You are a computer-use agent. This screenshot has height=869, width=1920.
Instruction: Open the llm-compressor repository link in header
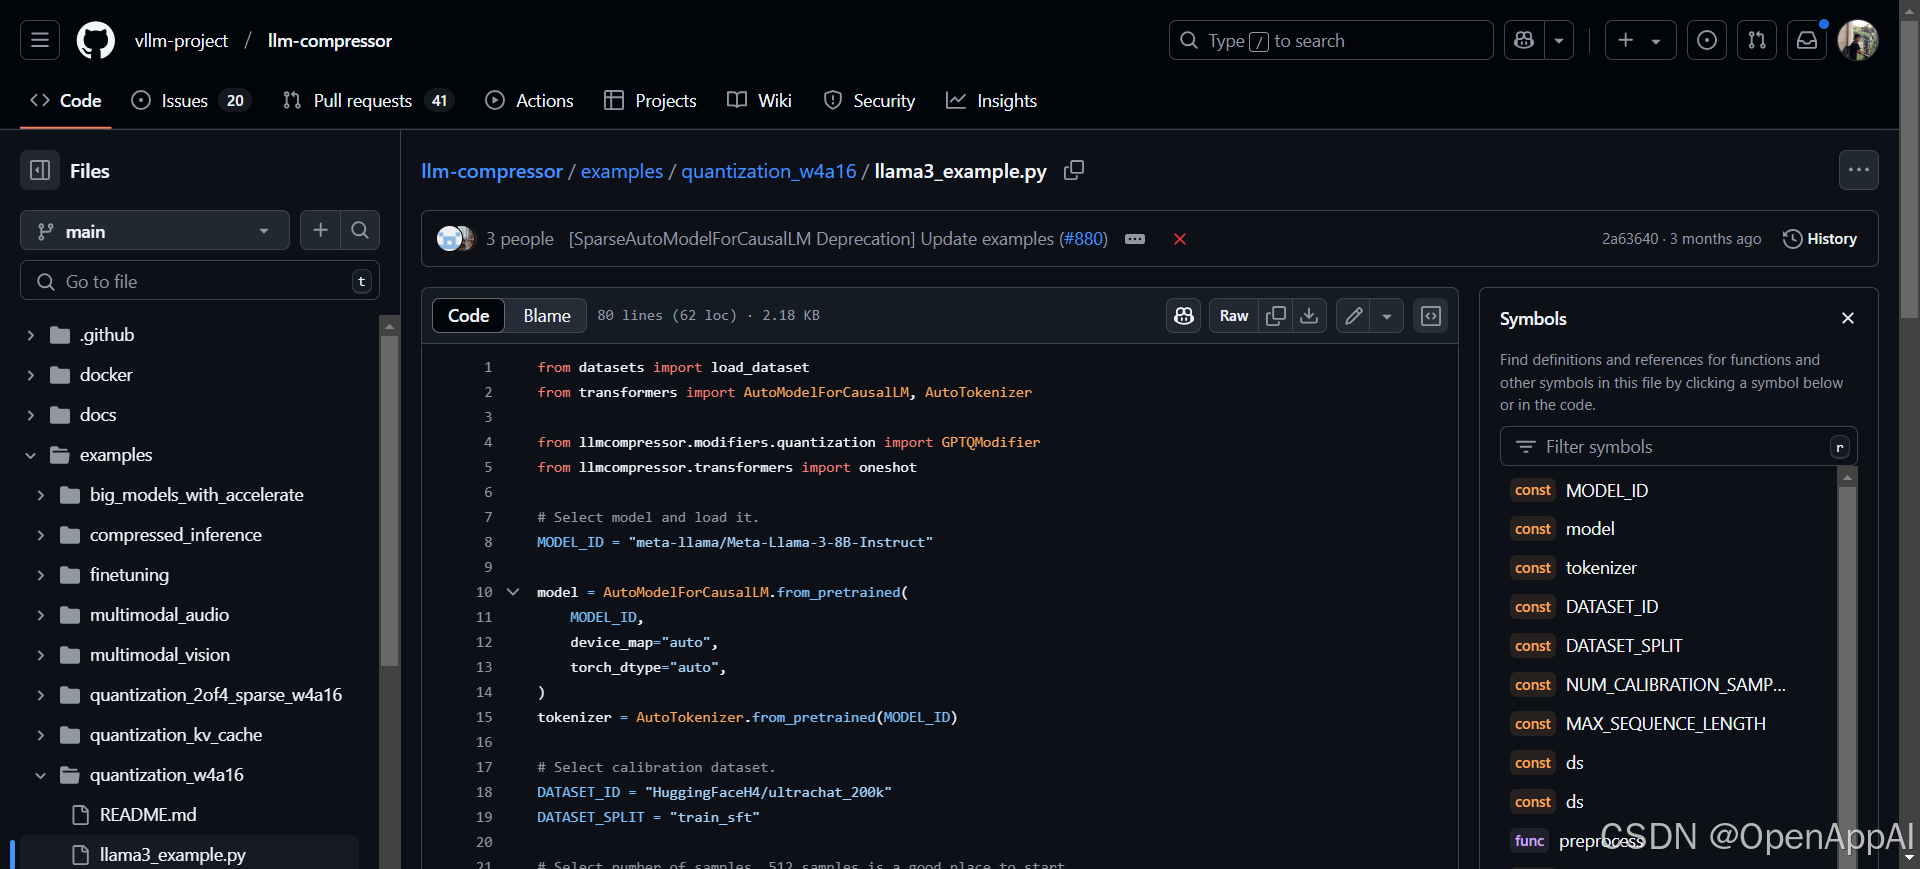(x=330, y=41)
